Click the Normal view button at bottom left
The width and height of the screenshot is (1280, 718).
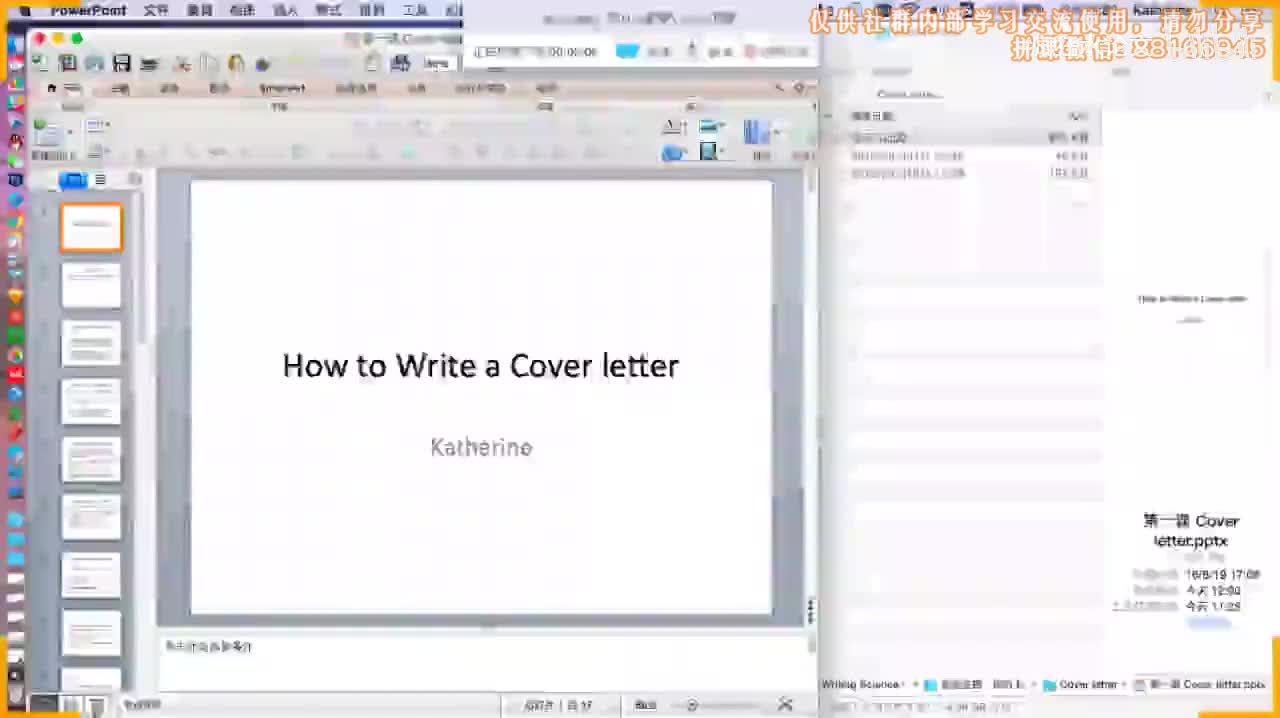click(43, 705)
